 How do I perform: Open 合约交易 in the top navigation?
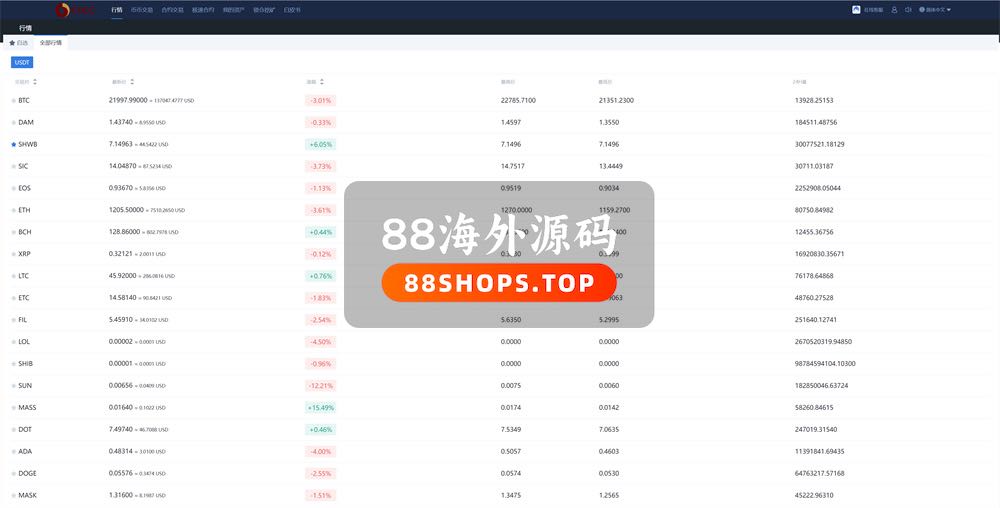173,10
